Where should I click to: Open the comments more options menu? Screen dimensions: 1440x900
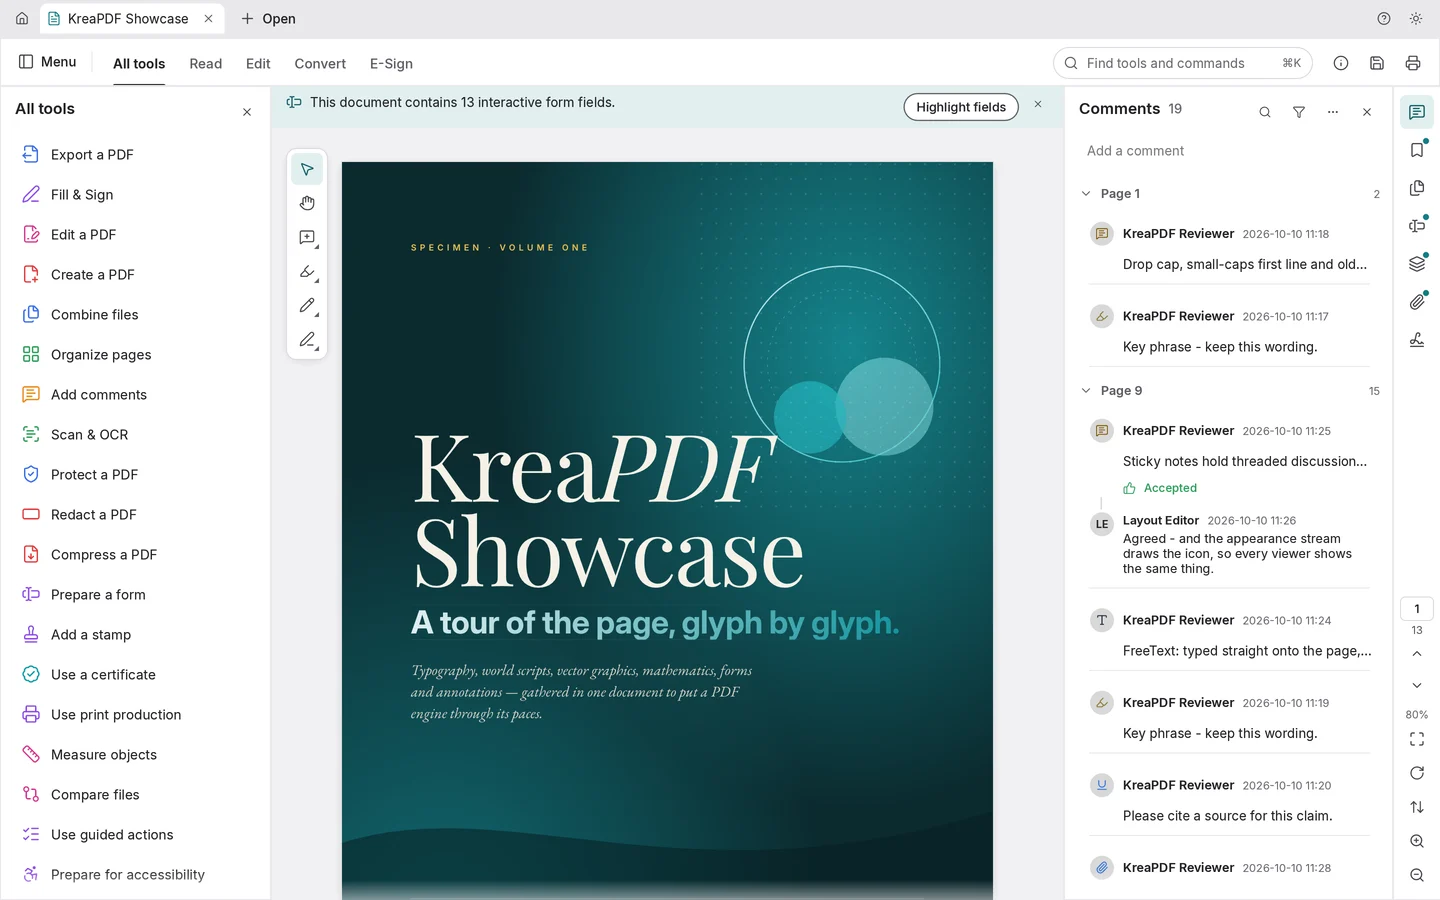(1333, 112)
